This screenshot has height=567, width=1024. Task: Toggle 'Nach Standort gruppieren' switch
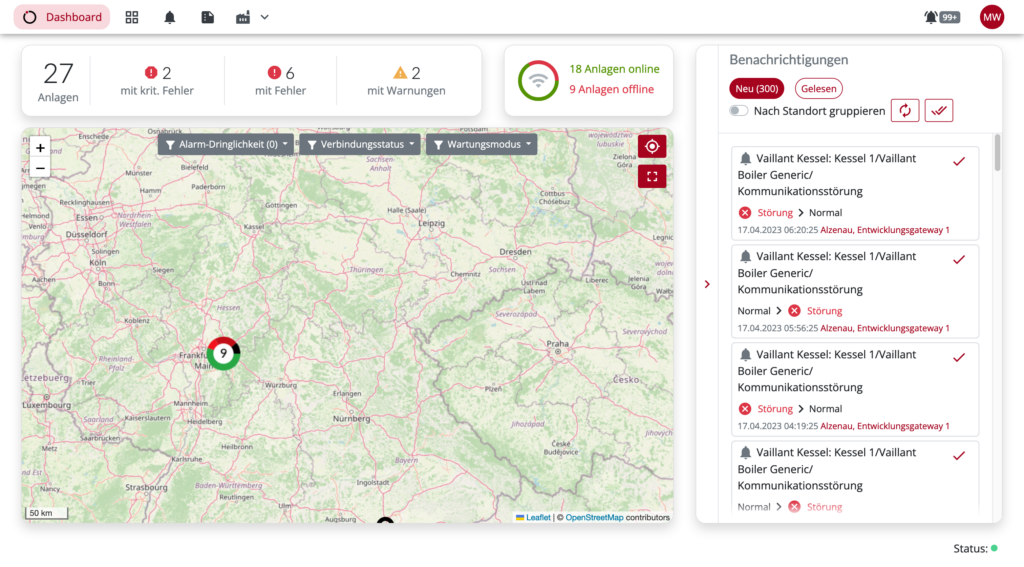click(x=739, y=110)
